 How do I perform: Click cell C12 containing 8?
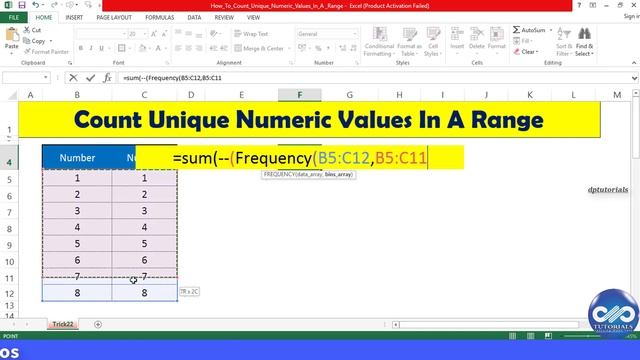click(144, 293)
